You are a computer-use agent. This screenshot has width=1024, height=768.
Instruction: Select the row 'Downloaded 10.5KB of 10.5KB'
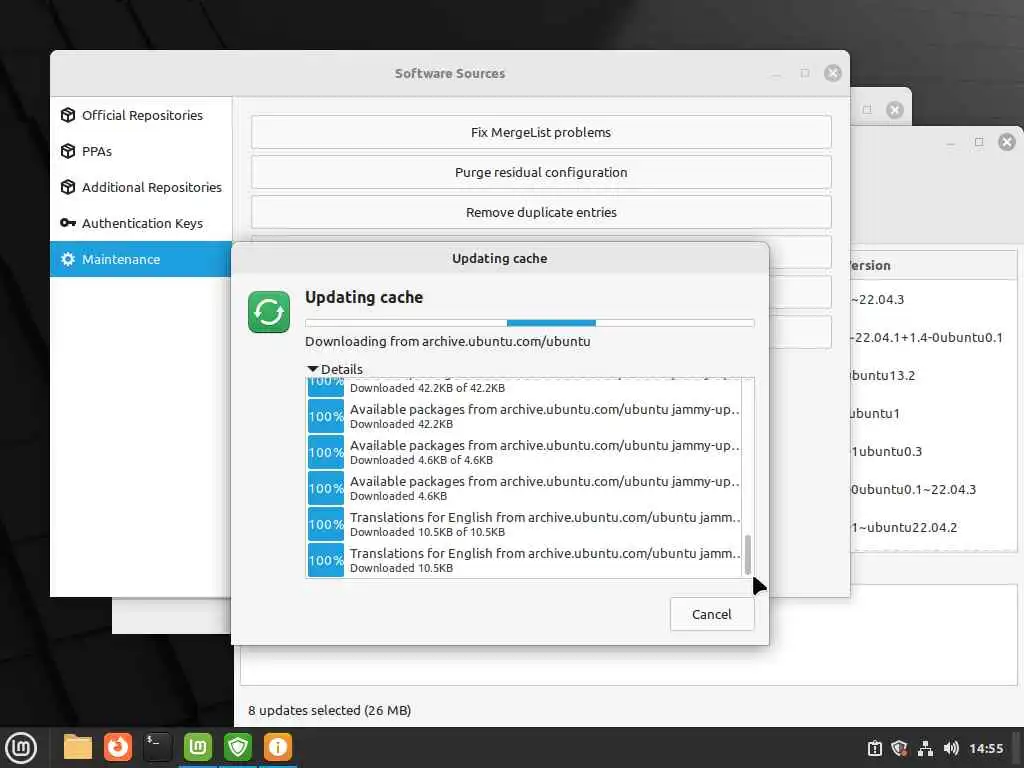pos(524,524)
